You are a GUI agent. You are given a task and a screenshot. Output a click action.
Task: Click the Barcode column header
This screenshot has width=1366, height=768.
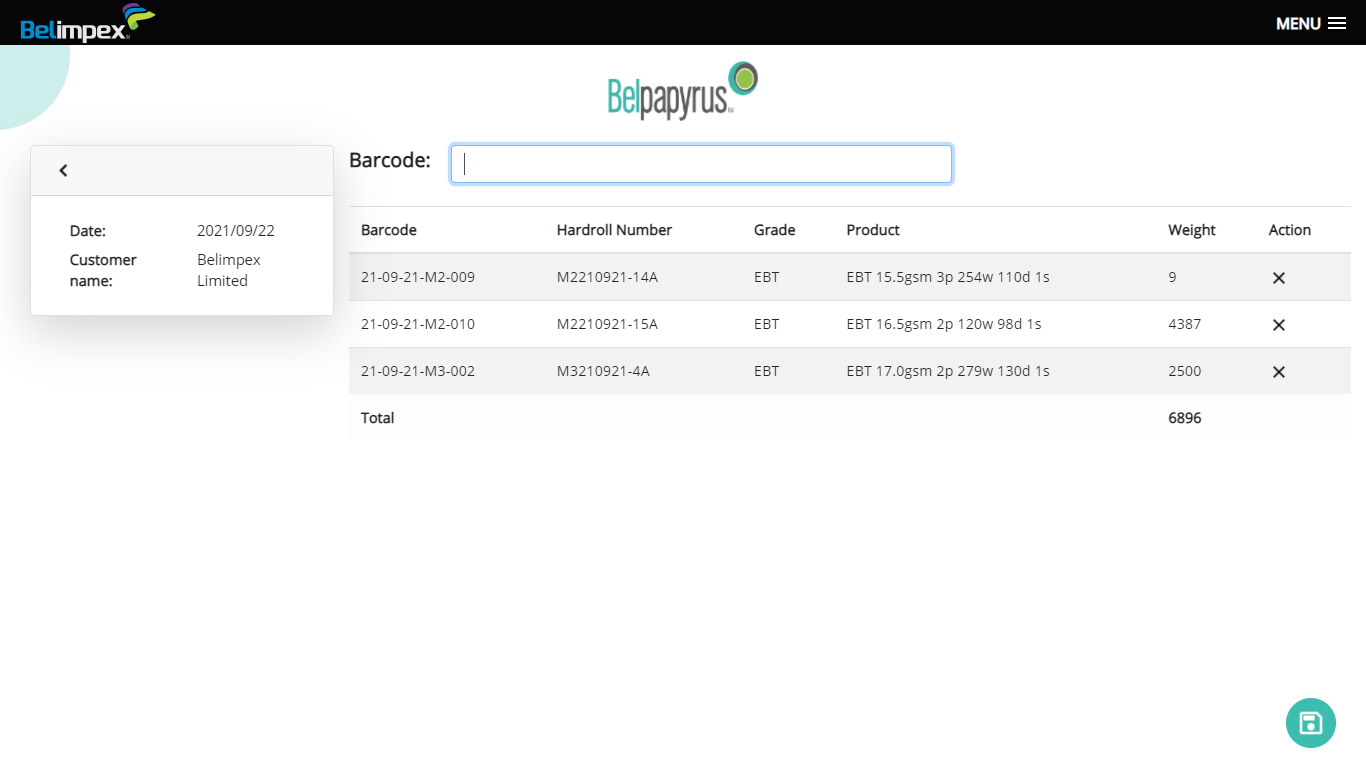click(x=388, y=230)
